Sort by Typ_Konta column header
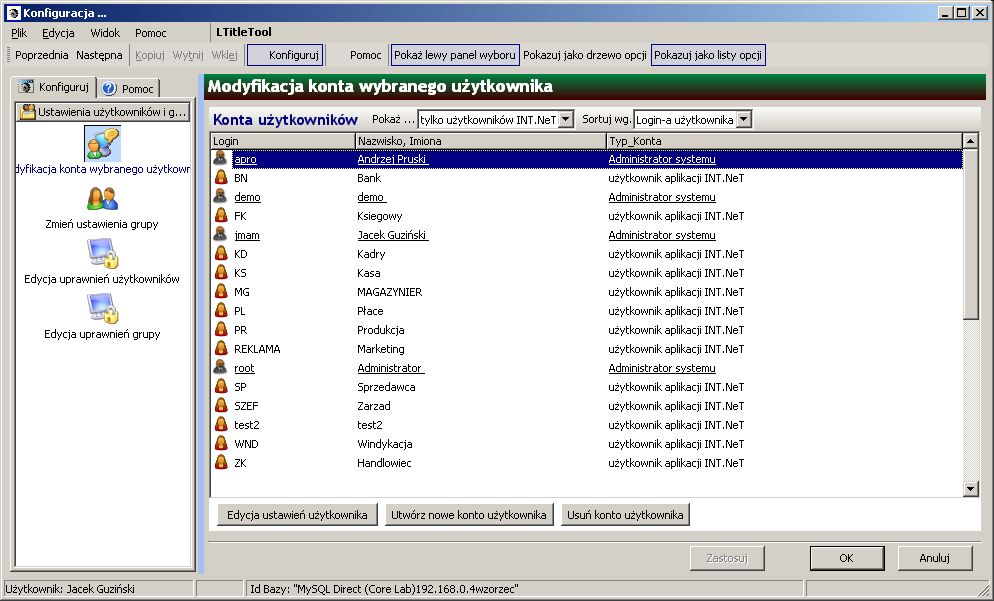This screenshot has width=994, height=601. (x=784, y=141)
